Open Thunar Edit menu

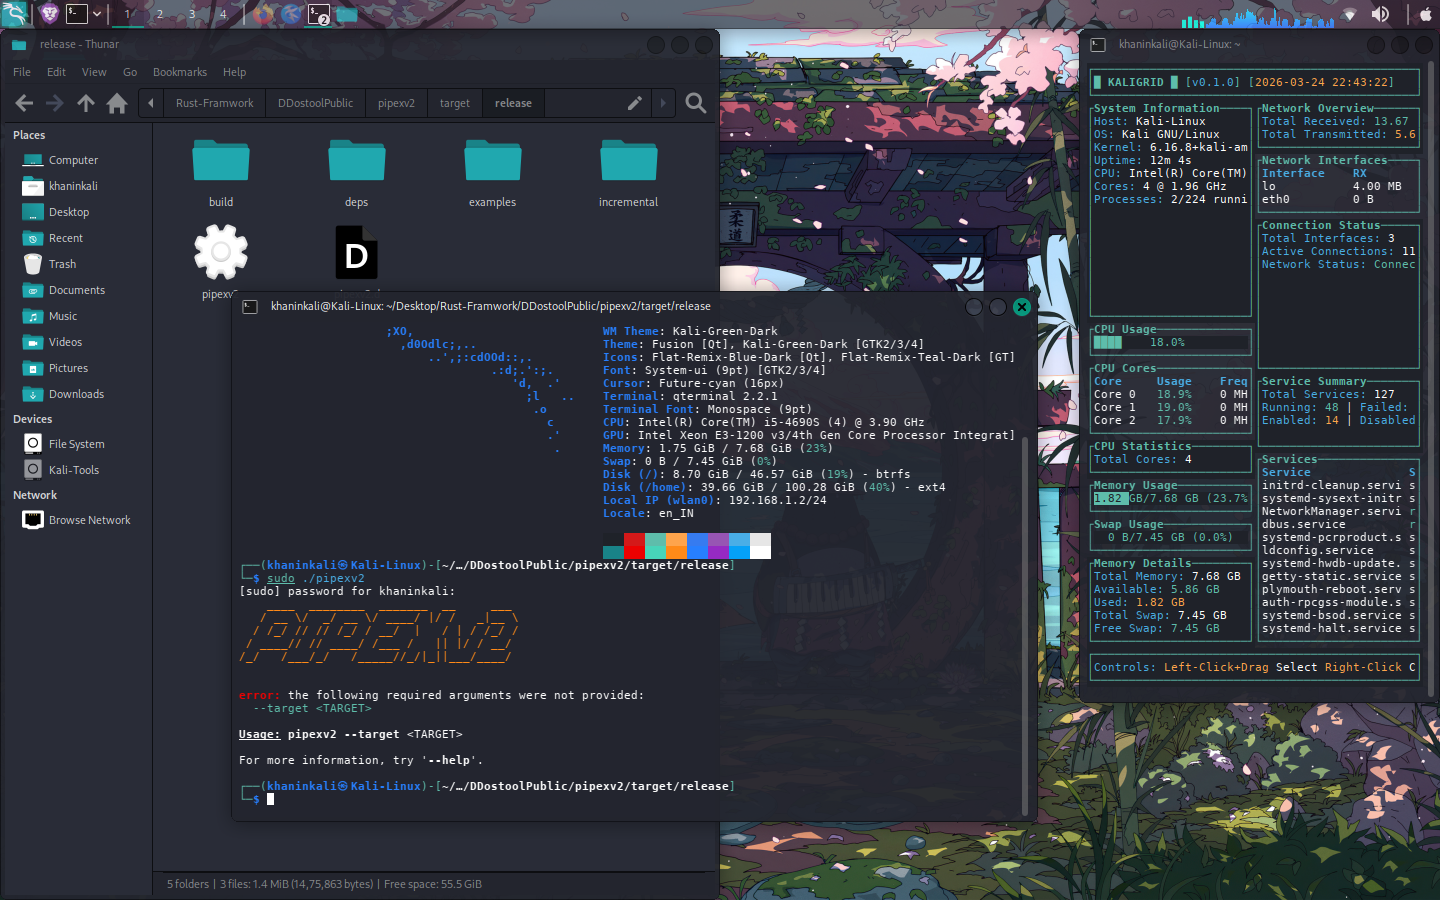[x=56, y=72]
